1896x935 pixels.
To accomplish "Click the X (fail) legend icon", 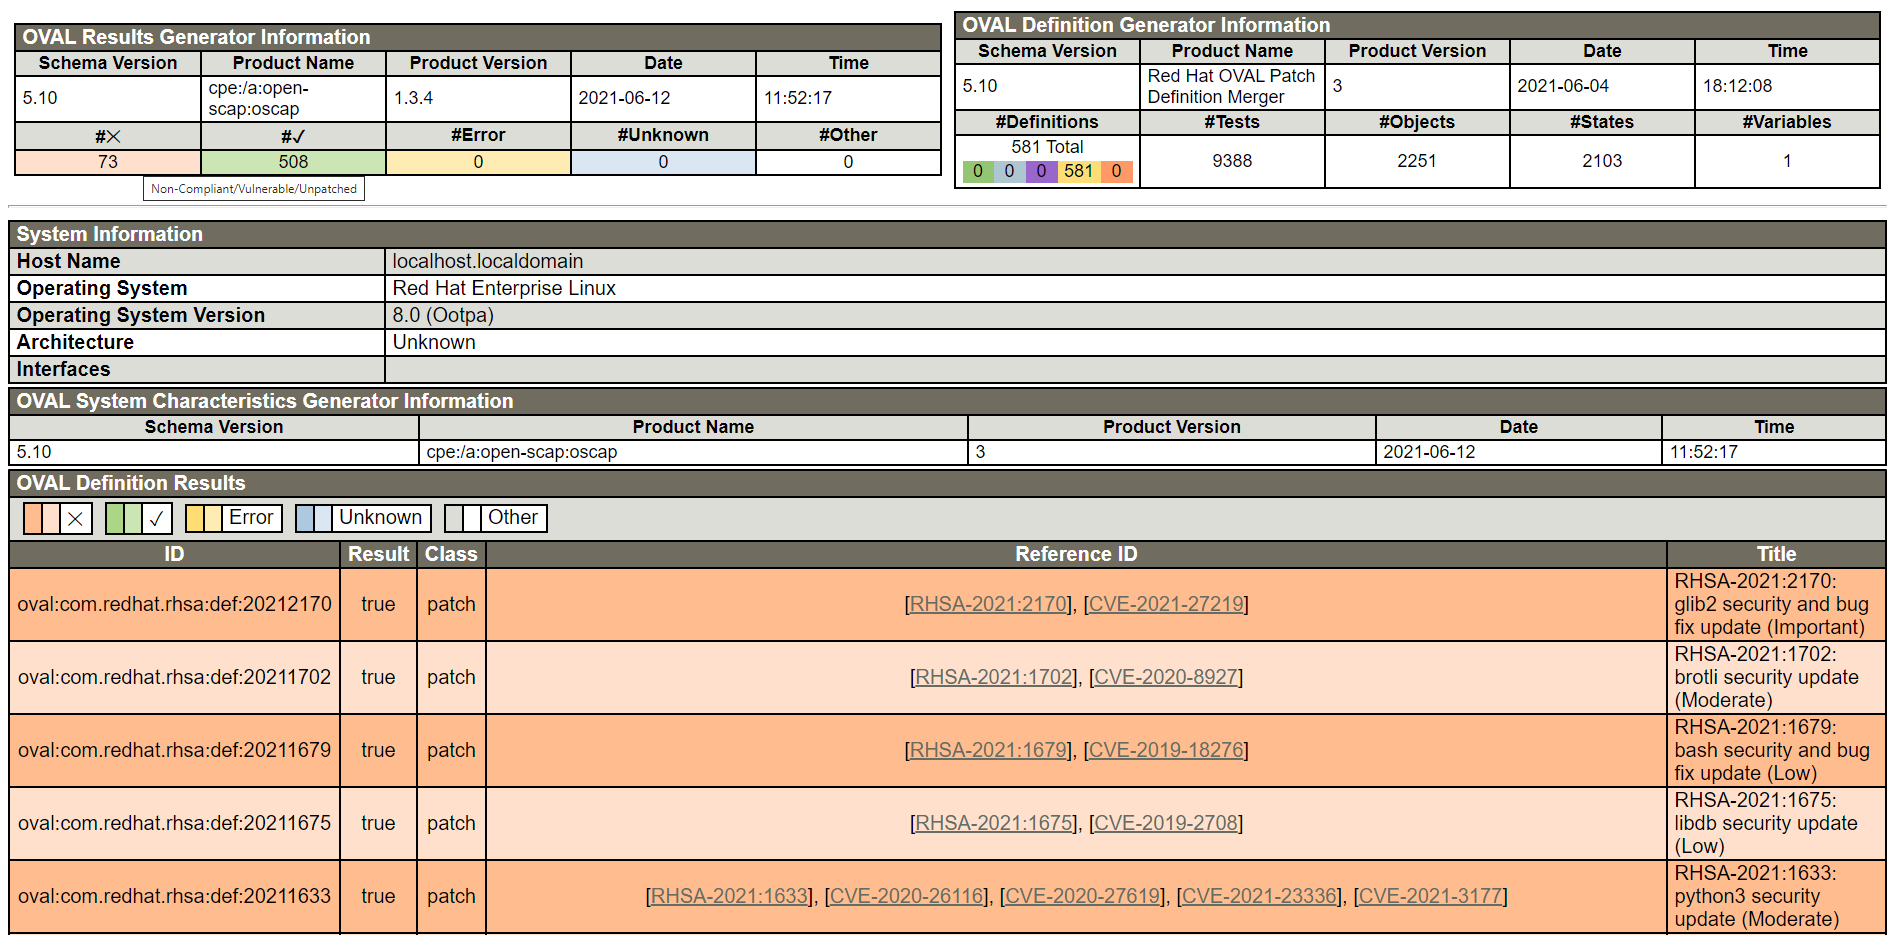I will pos(75,518).
